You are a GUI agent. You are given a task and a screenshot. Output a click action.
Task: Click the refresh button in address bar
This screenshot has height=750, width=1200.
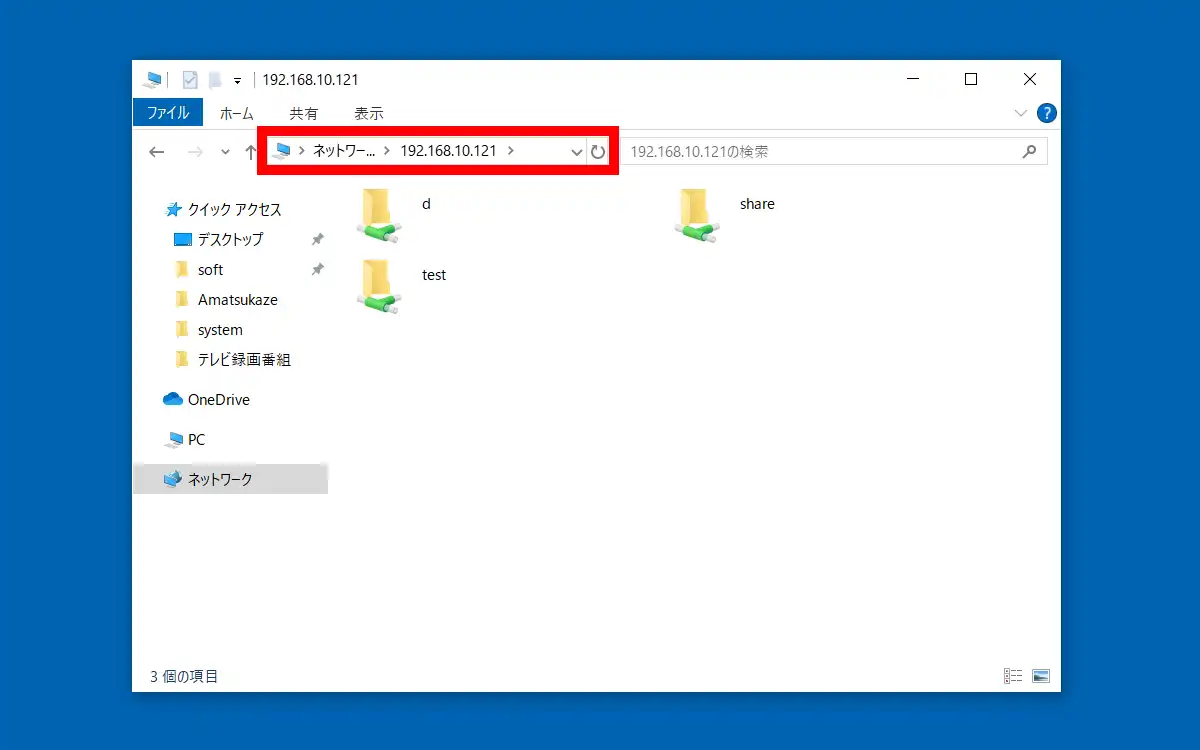pos(598,152)
